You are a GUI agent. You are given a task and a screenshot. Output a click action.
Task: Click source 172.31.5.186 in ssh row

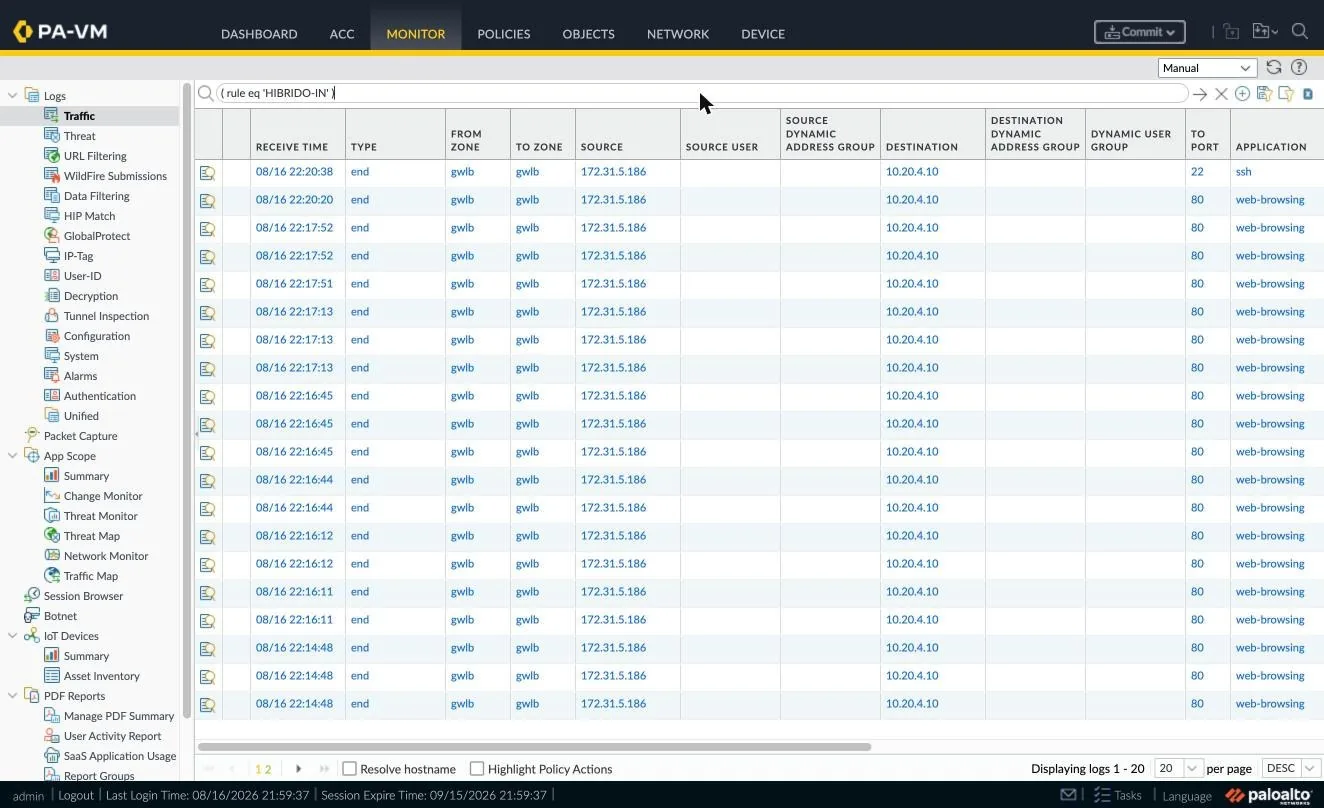pos(613,172)
